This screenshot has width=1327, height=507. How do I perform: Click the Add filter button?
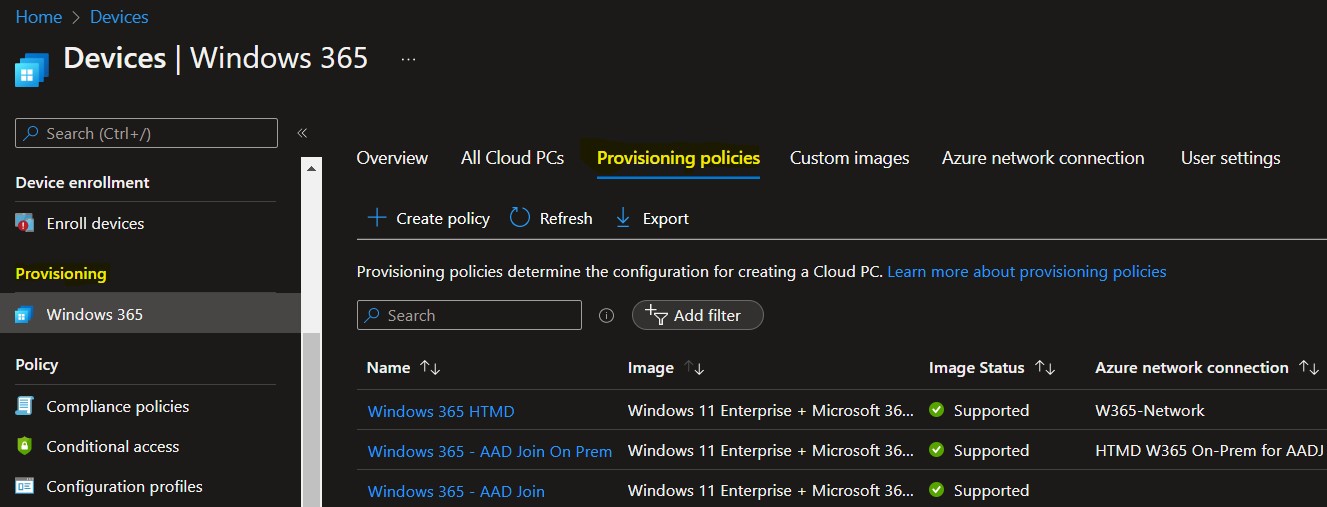(x=698, y=315)
